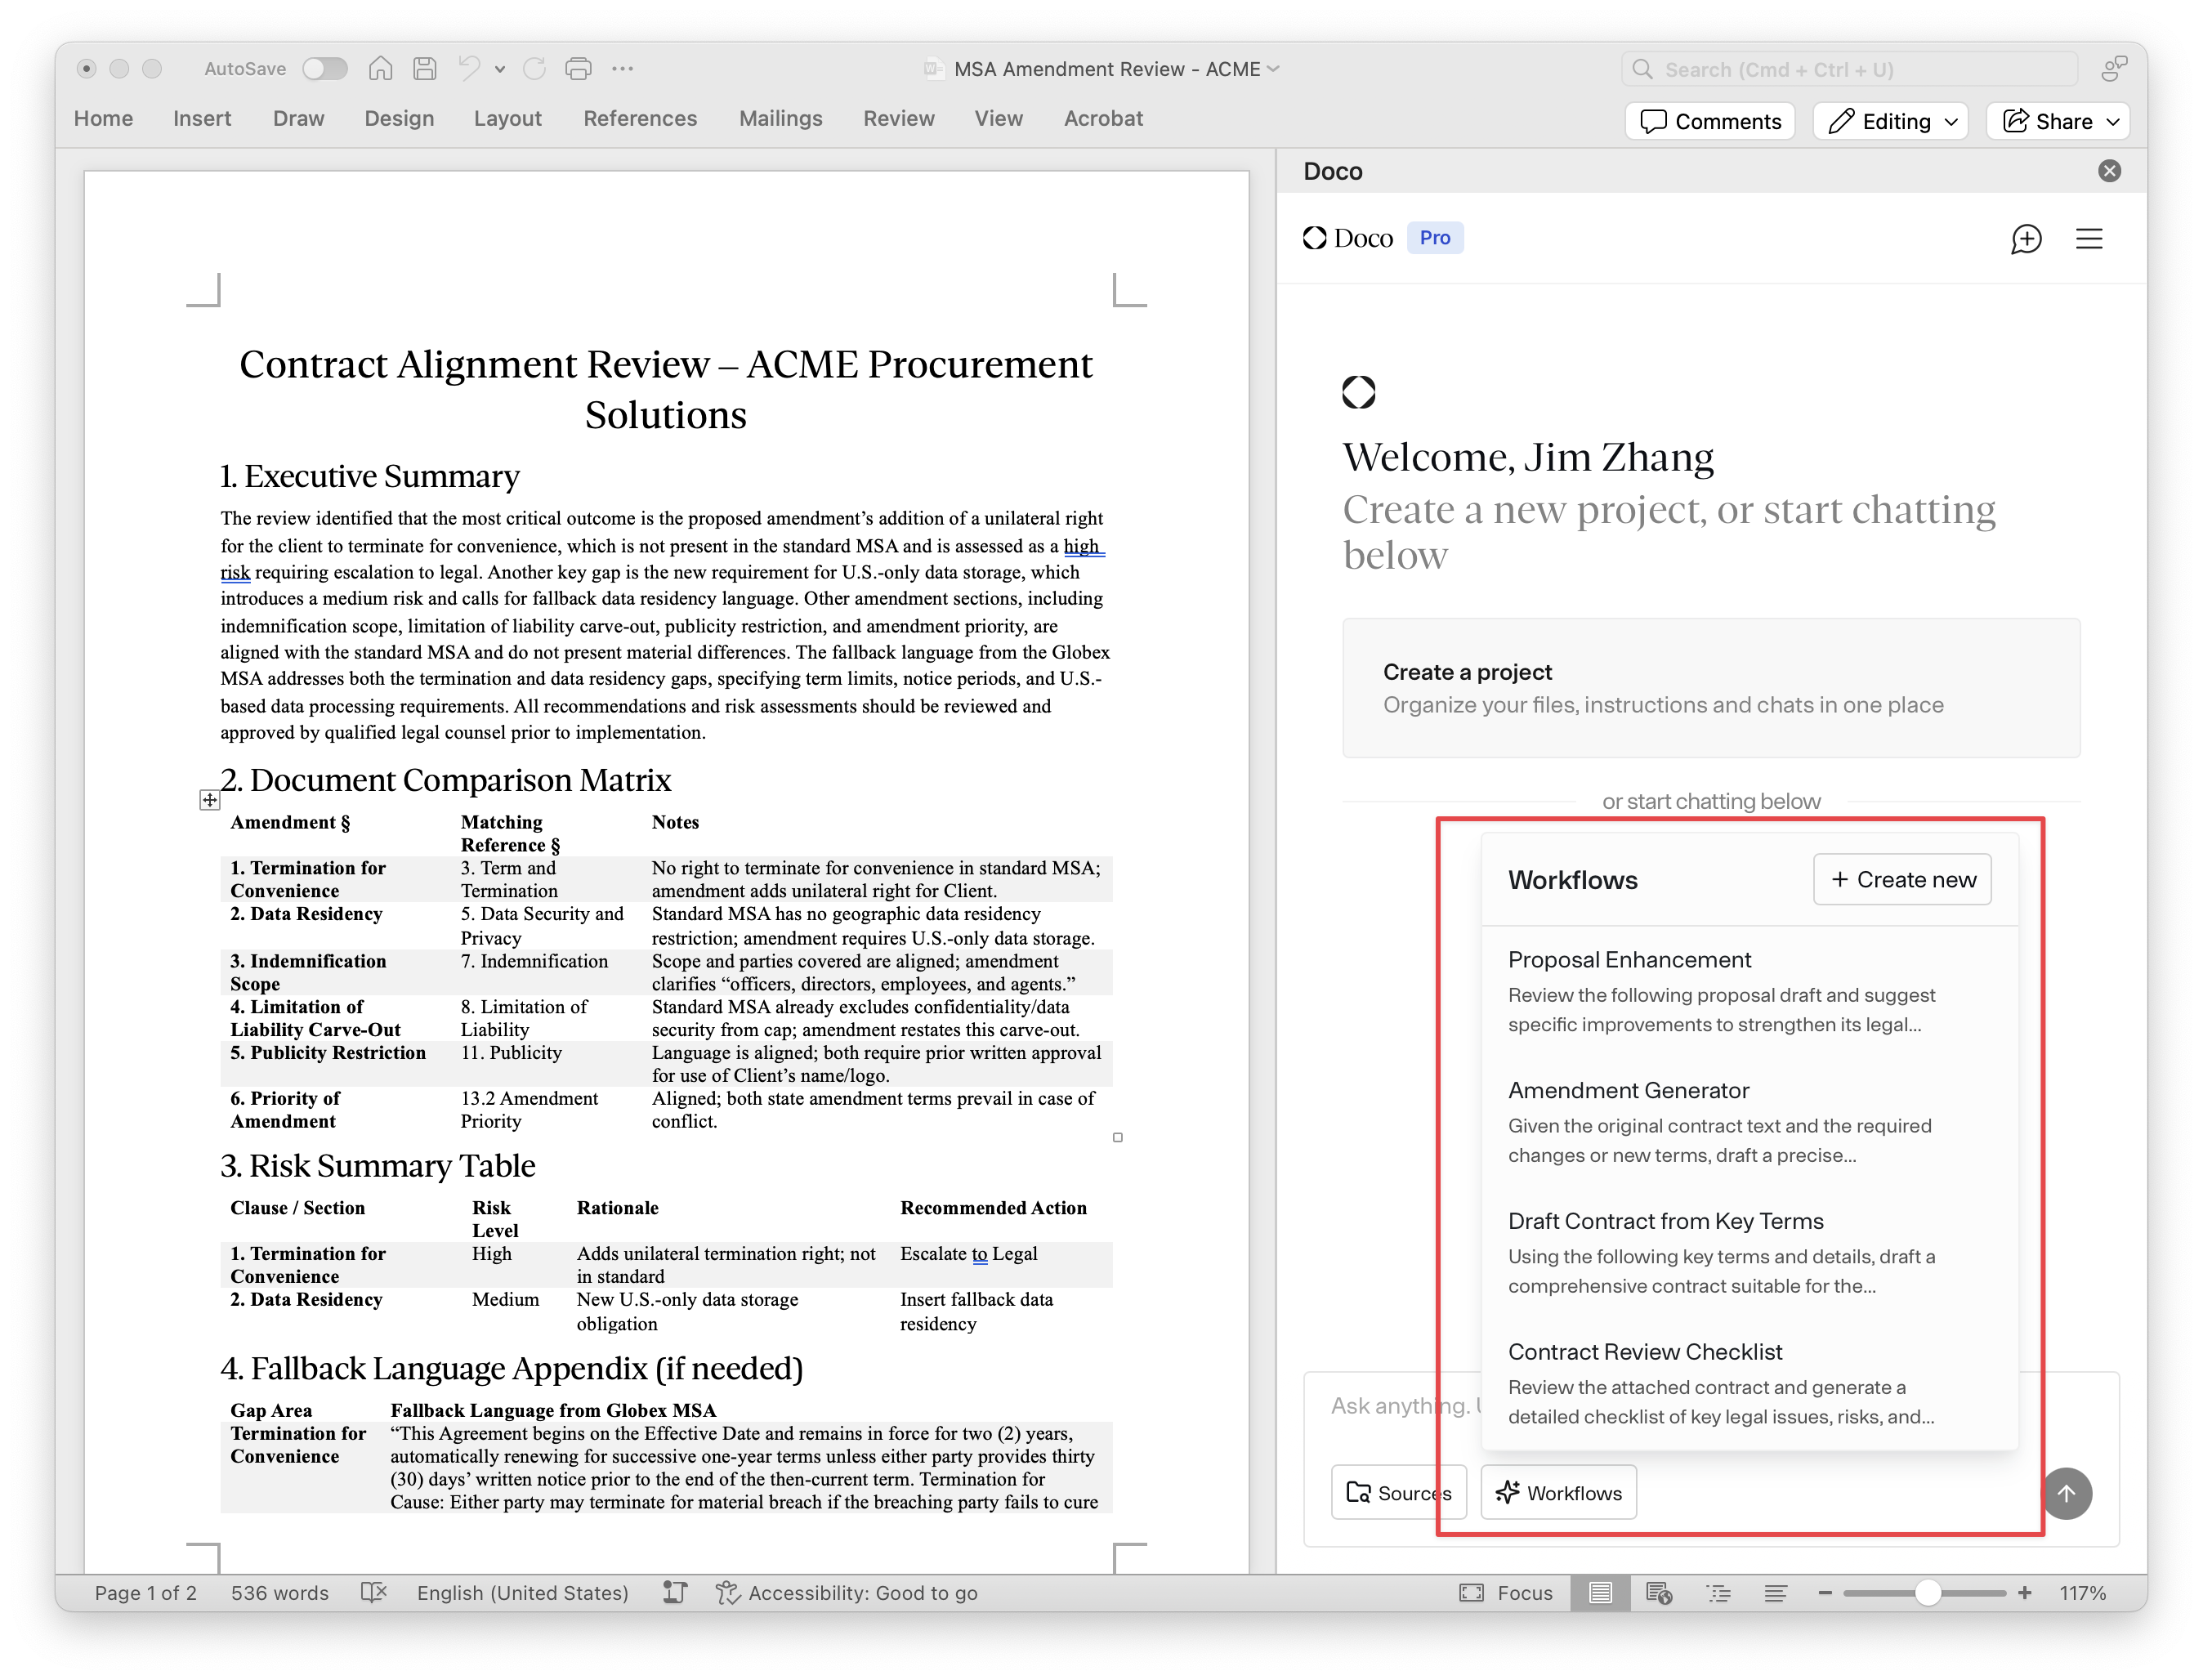Open the undo history dropdown arrow
This screenshot has height=1680, width=2203.
click(500, 69)
